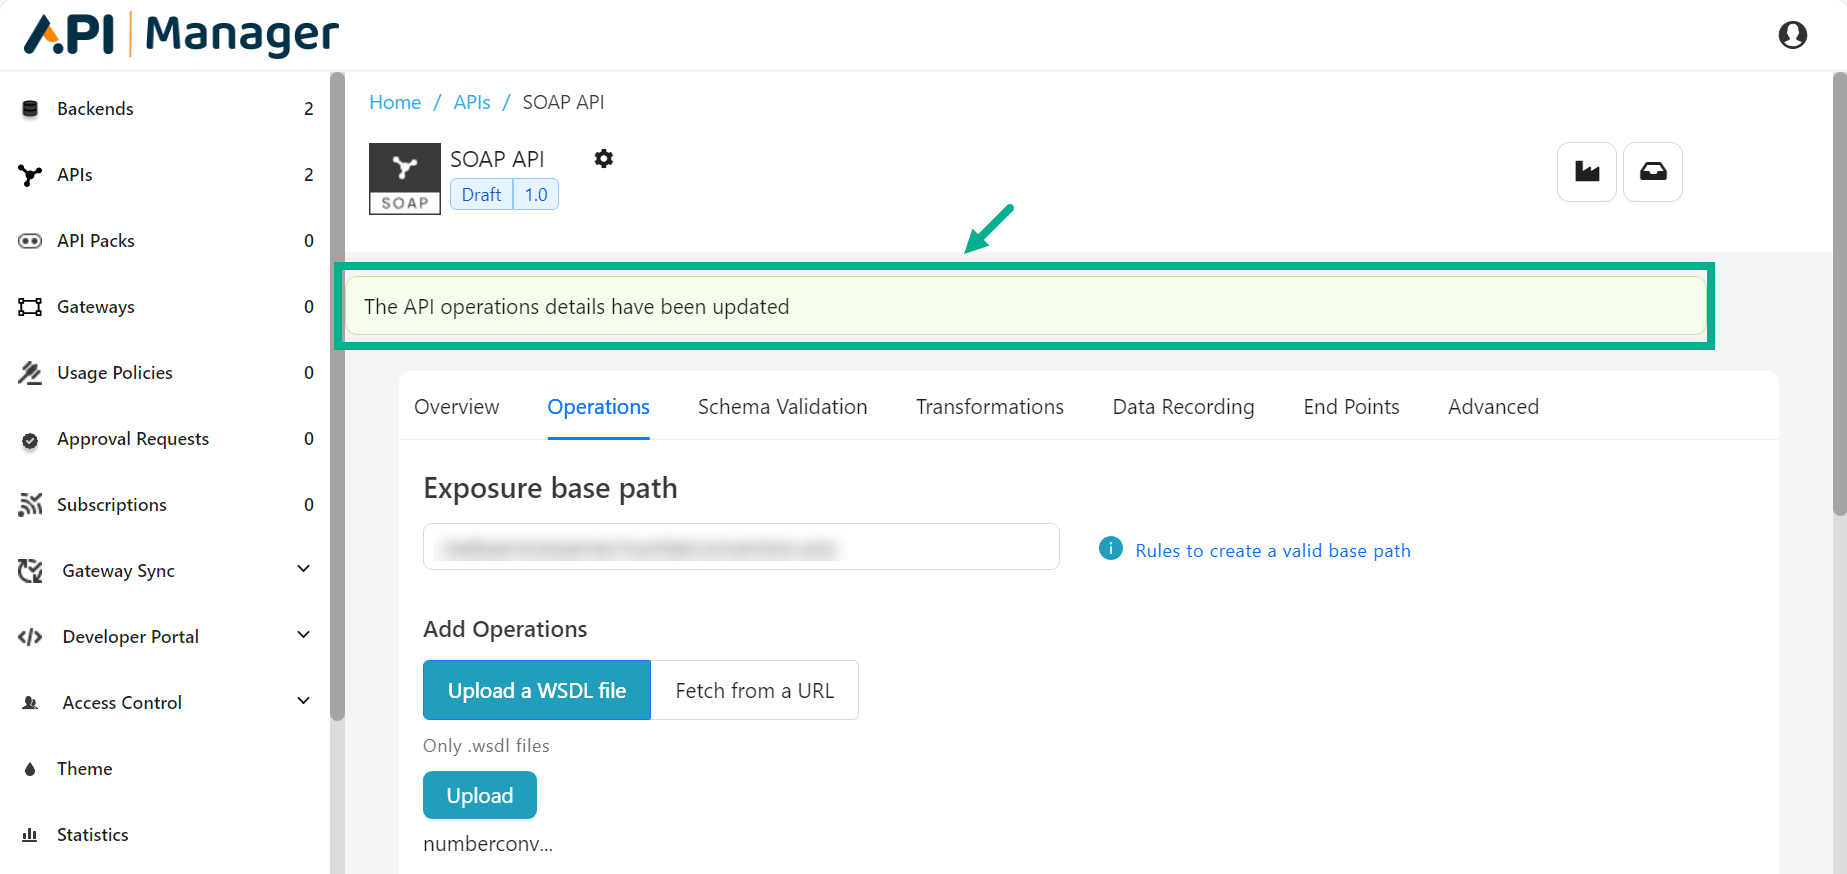
Task: Expand the Gateway Sync menu
Action: (304, 569)
